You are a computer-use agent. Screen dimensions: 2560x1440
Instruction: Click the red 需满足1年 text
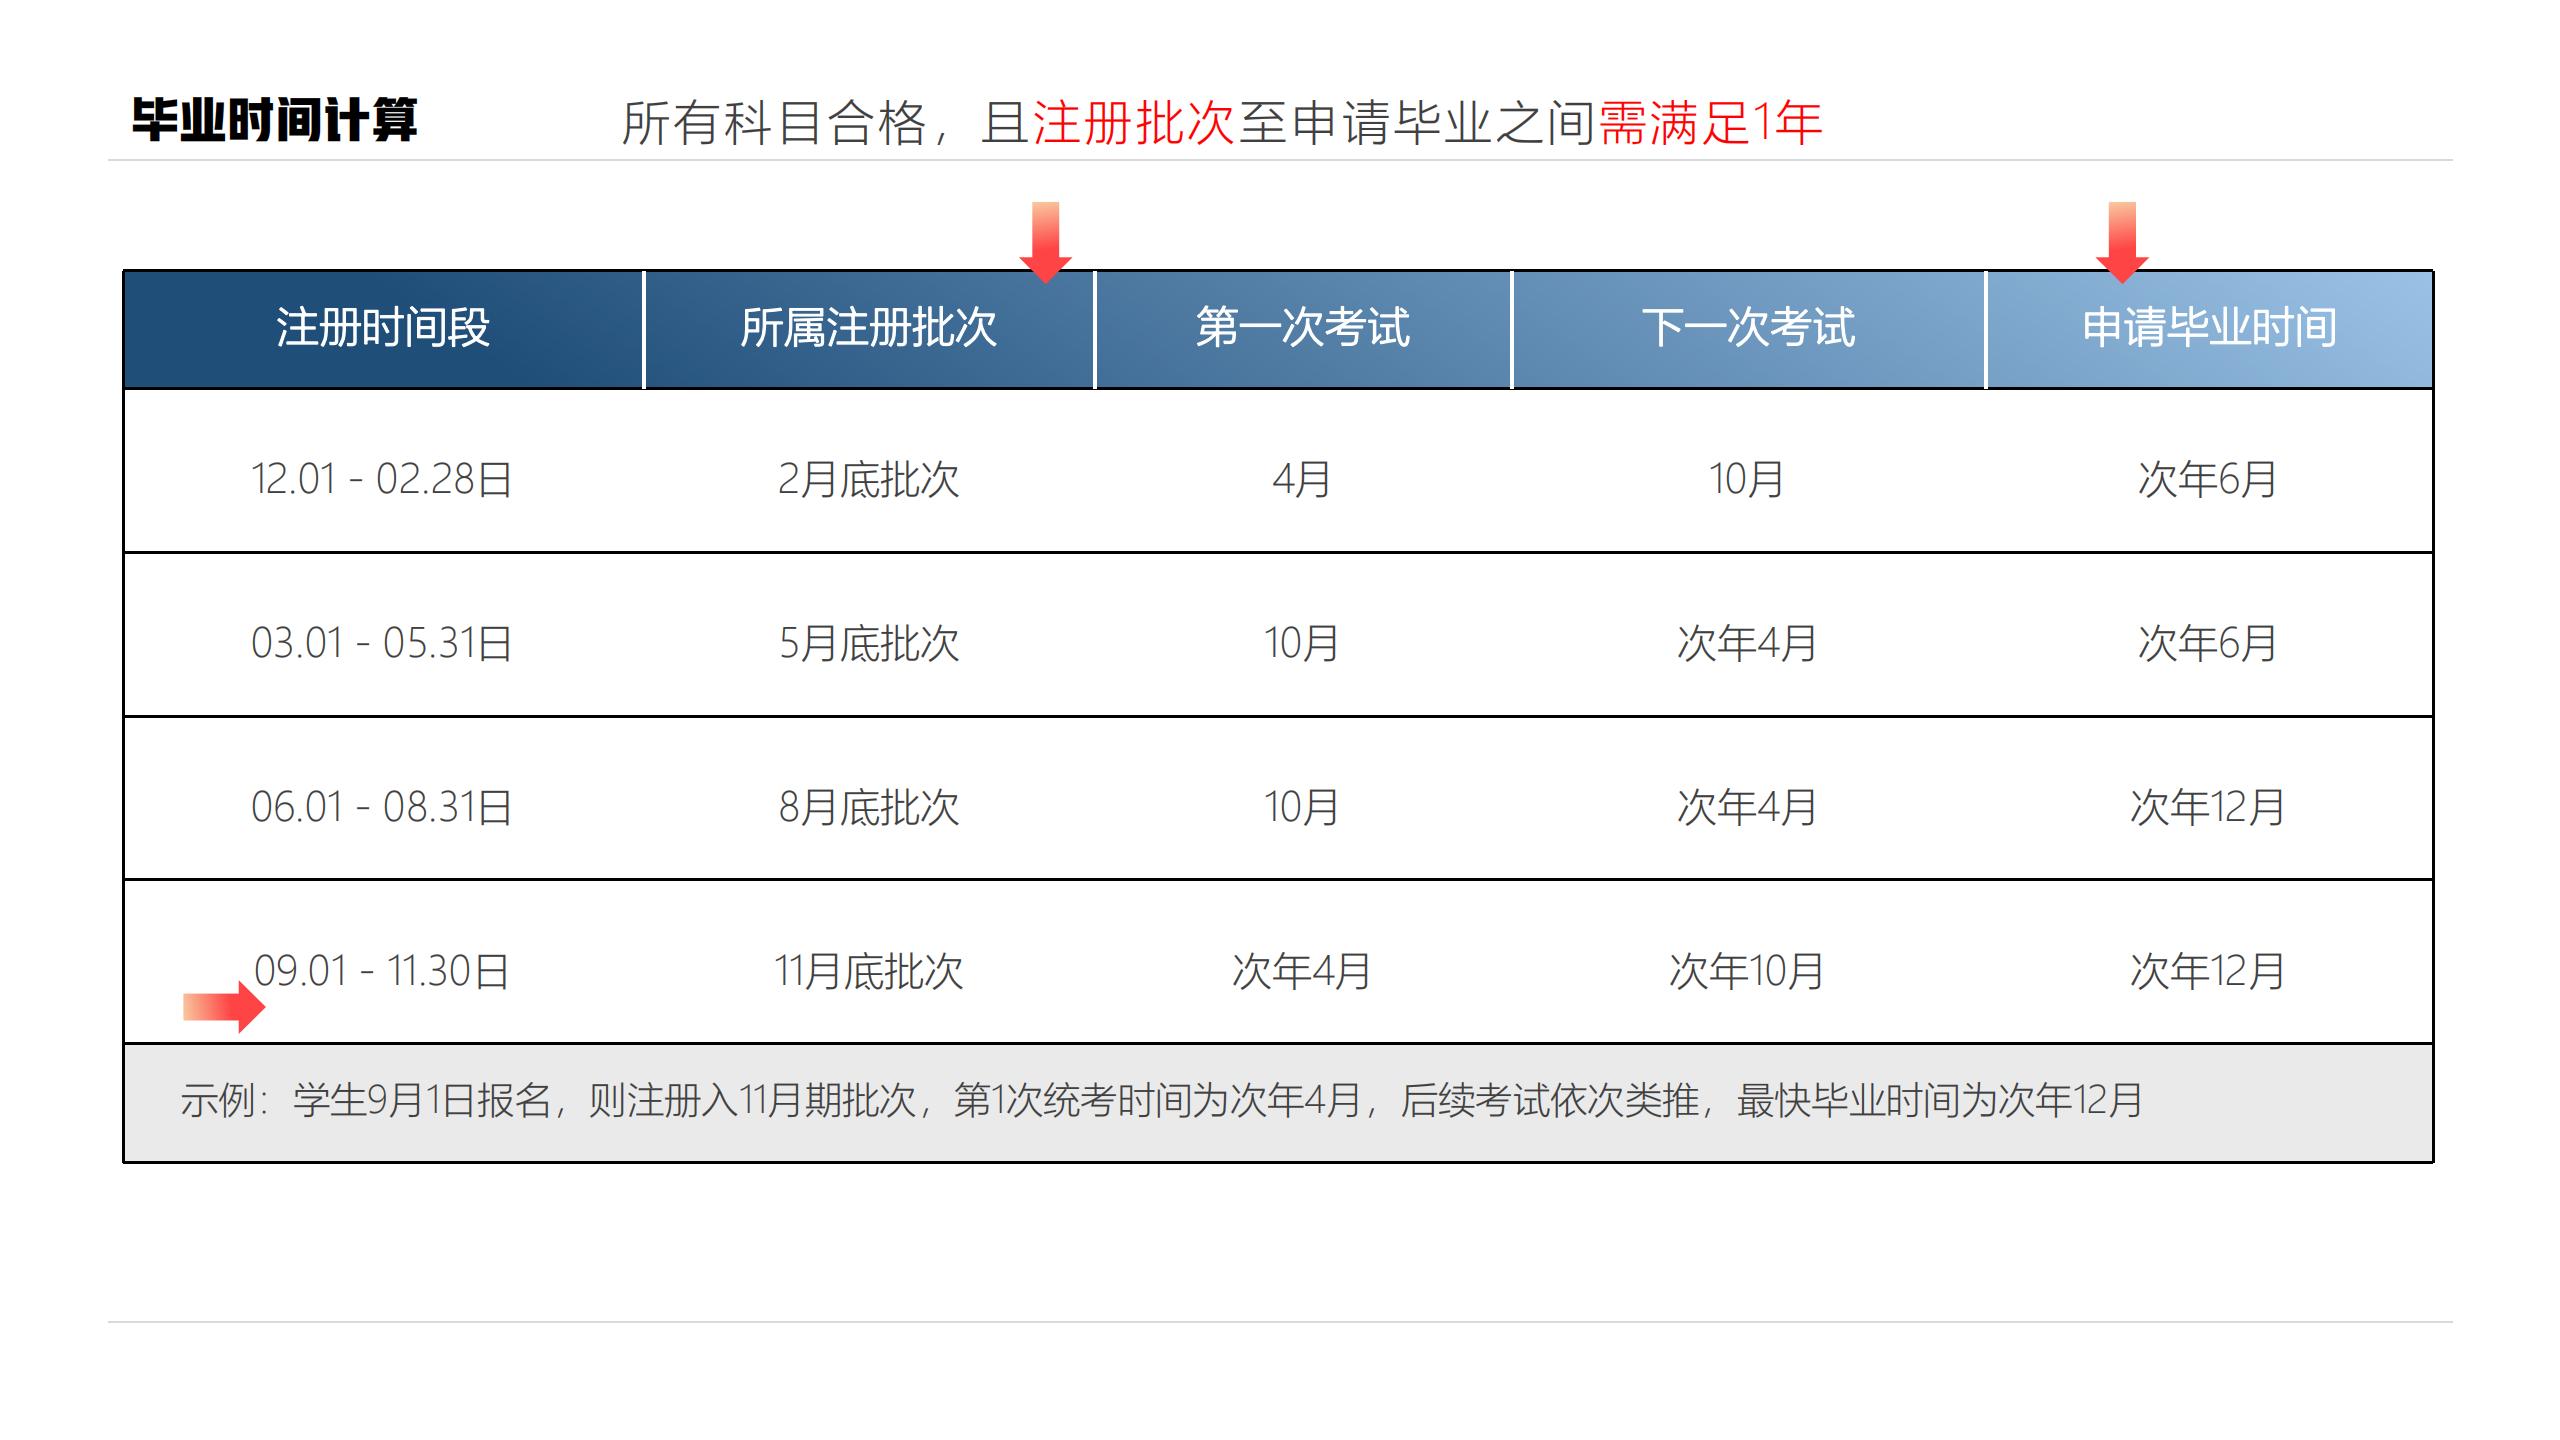pyautogui.click(x=1710, y=124)
